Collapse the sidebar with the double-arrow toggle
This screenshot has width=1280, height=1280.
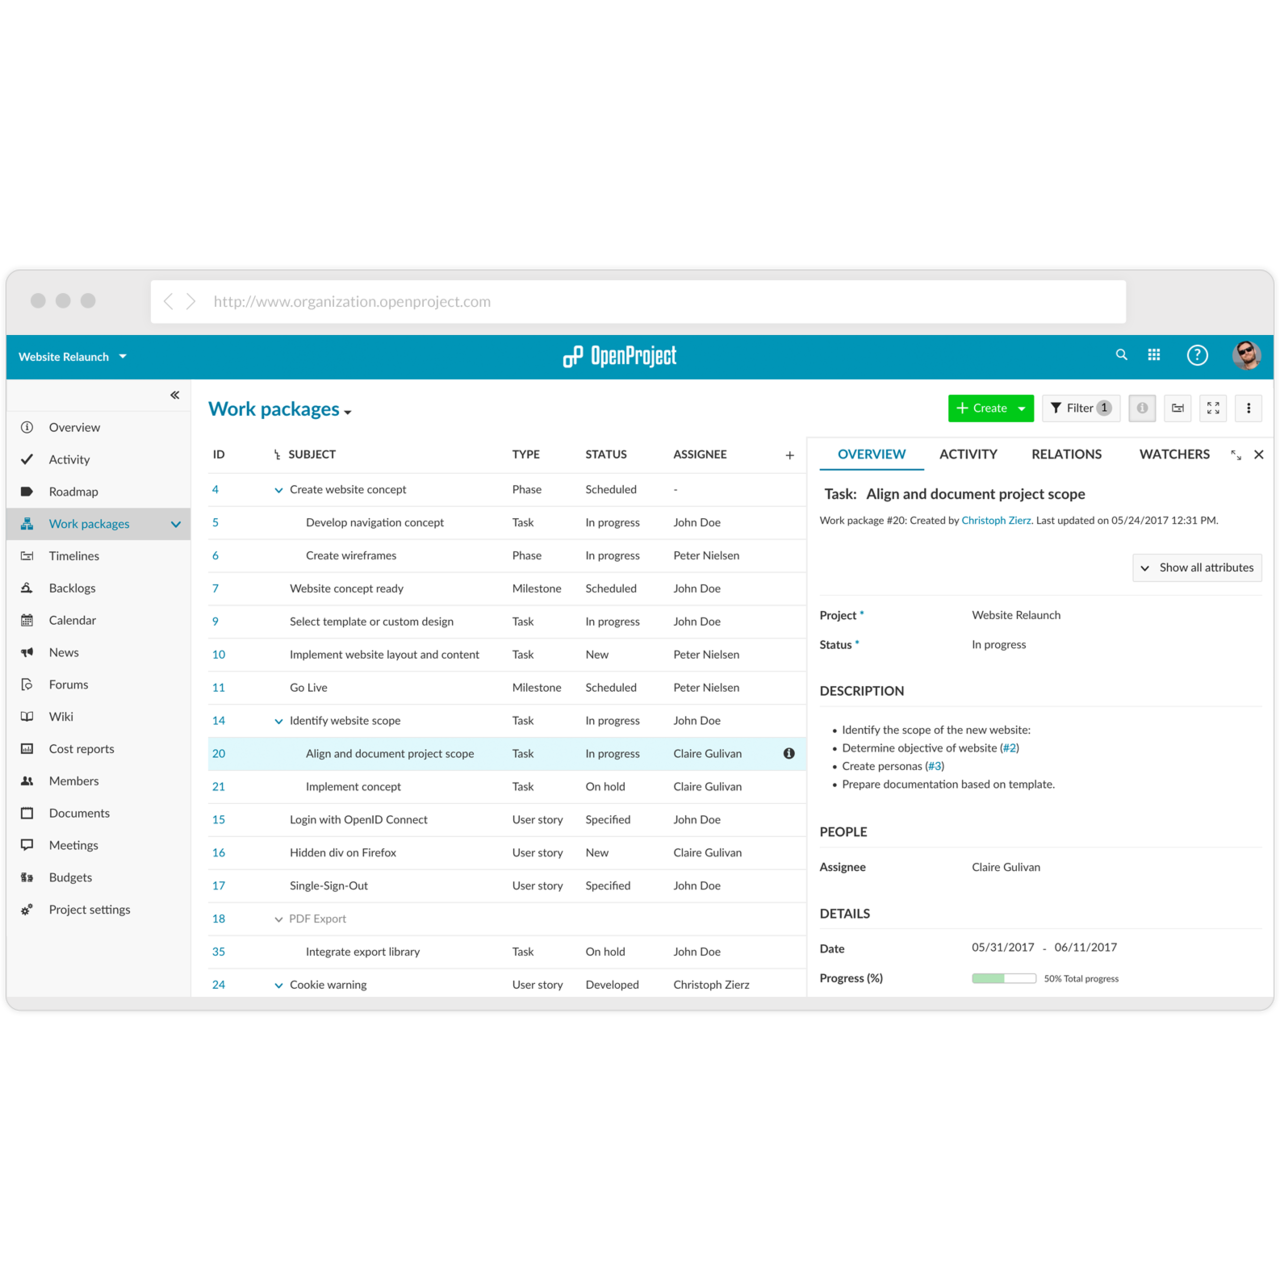coord(174,394)
